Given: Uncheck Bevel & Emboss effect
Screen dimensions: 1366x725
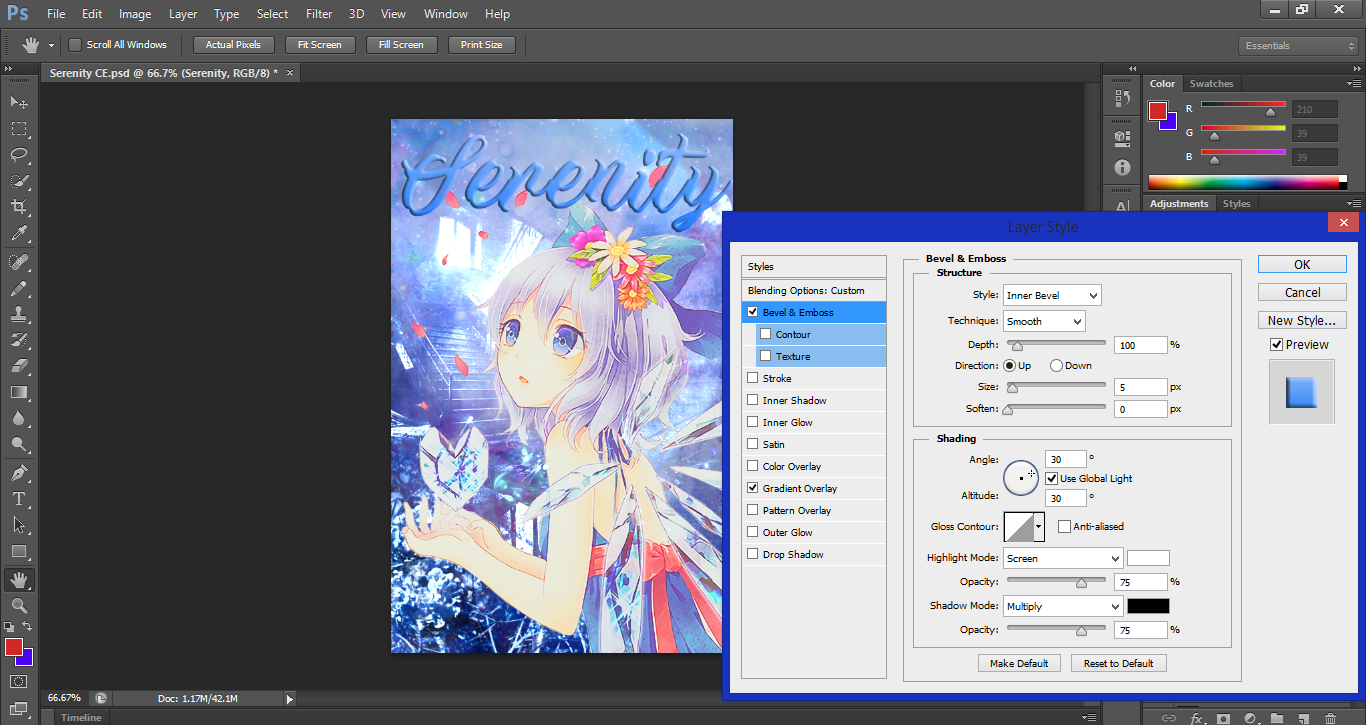Looking at the screenshot, I should click(x=753, y=312).
